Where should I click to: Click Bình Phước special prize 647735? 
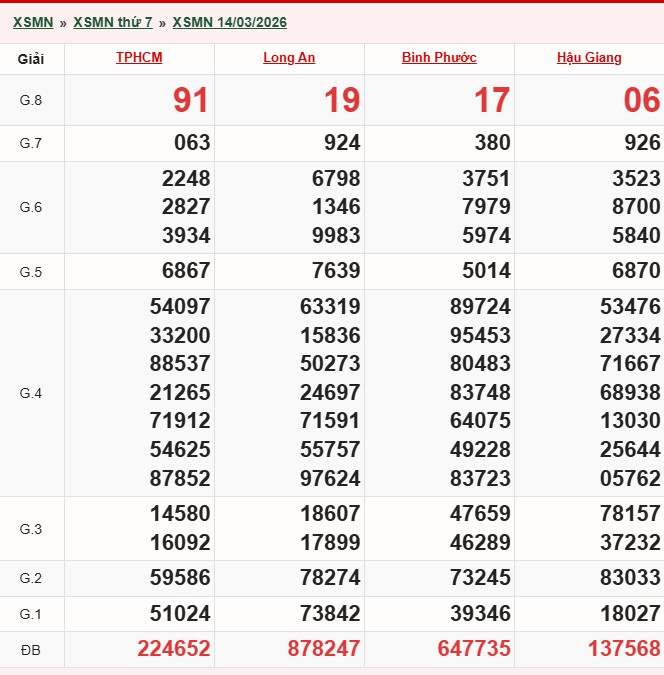(473, 649)
